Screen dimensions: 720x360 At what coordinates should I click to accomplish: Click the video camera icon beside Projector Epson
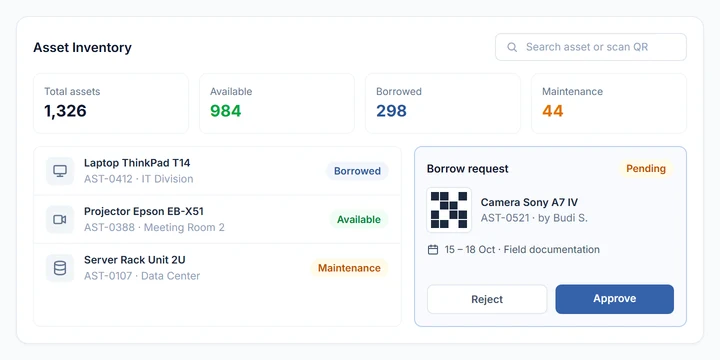pyautogui.click(x=60, y=219)
